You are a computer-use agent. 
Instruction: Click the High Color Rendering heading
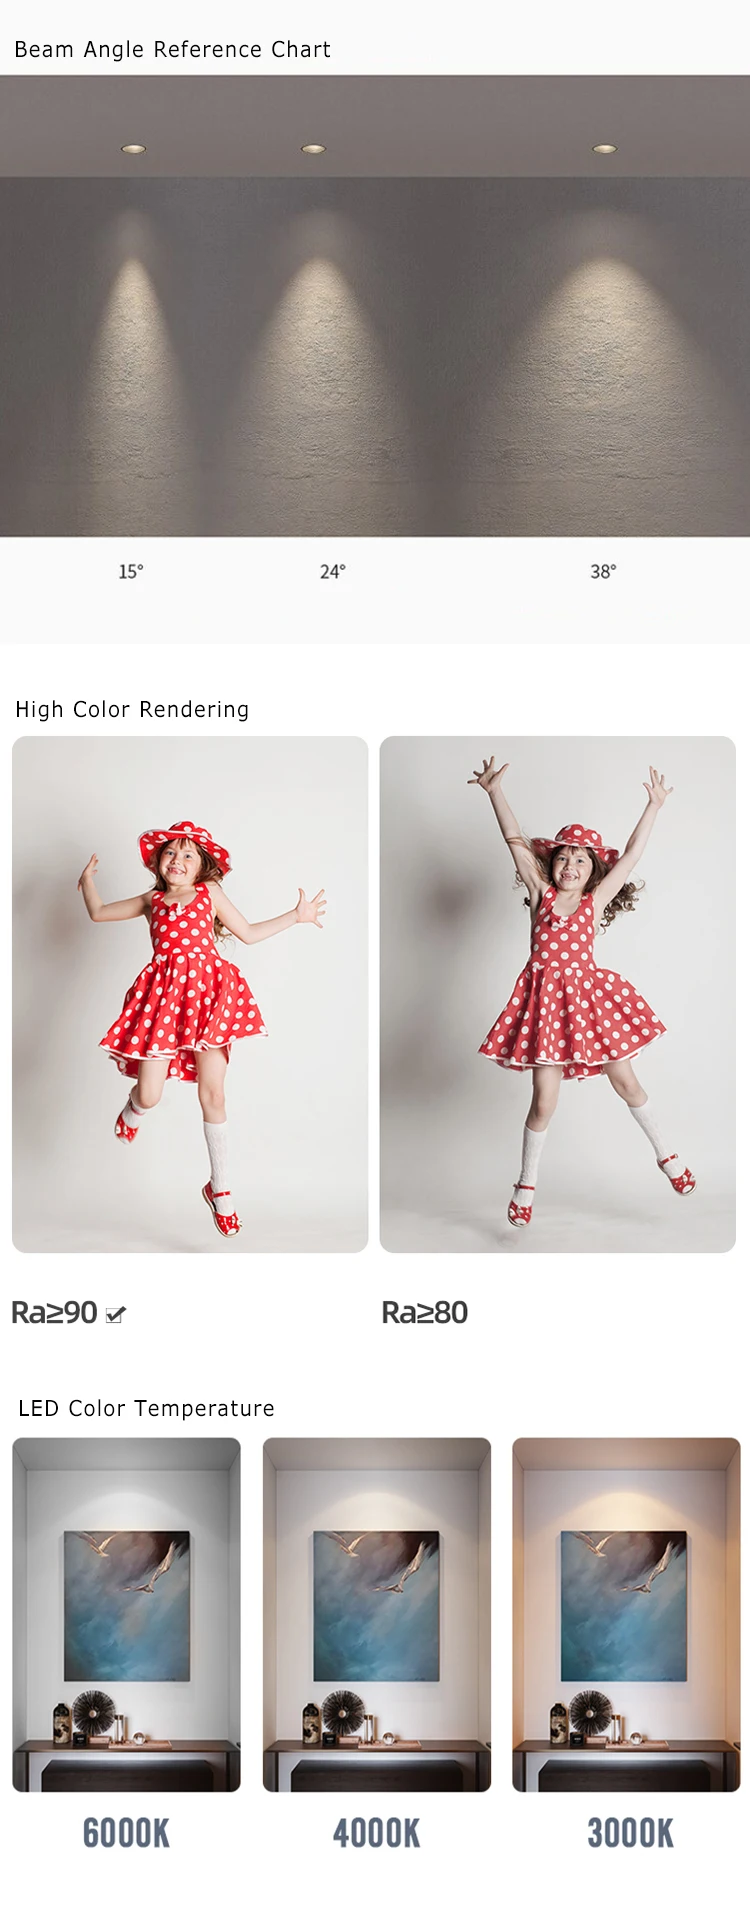[132, 709]
